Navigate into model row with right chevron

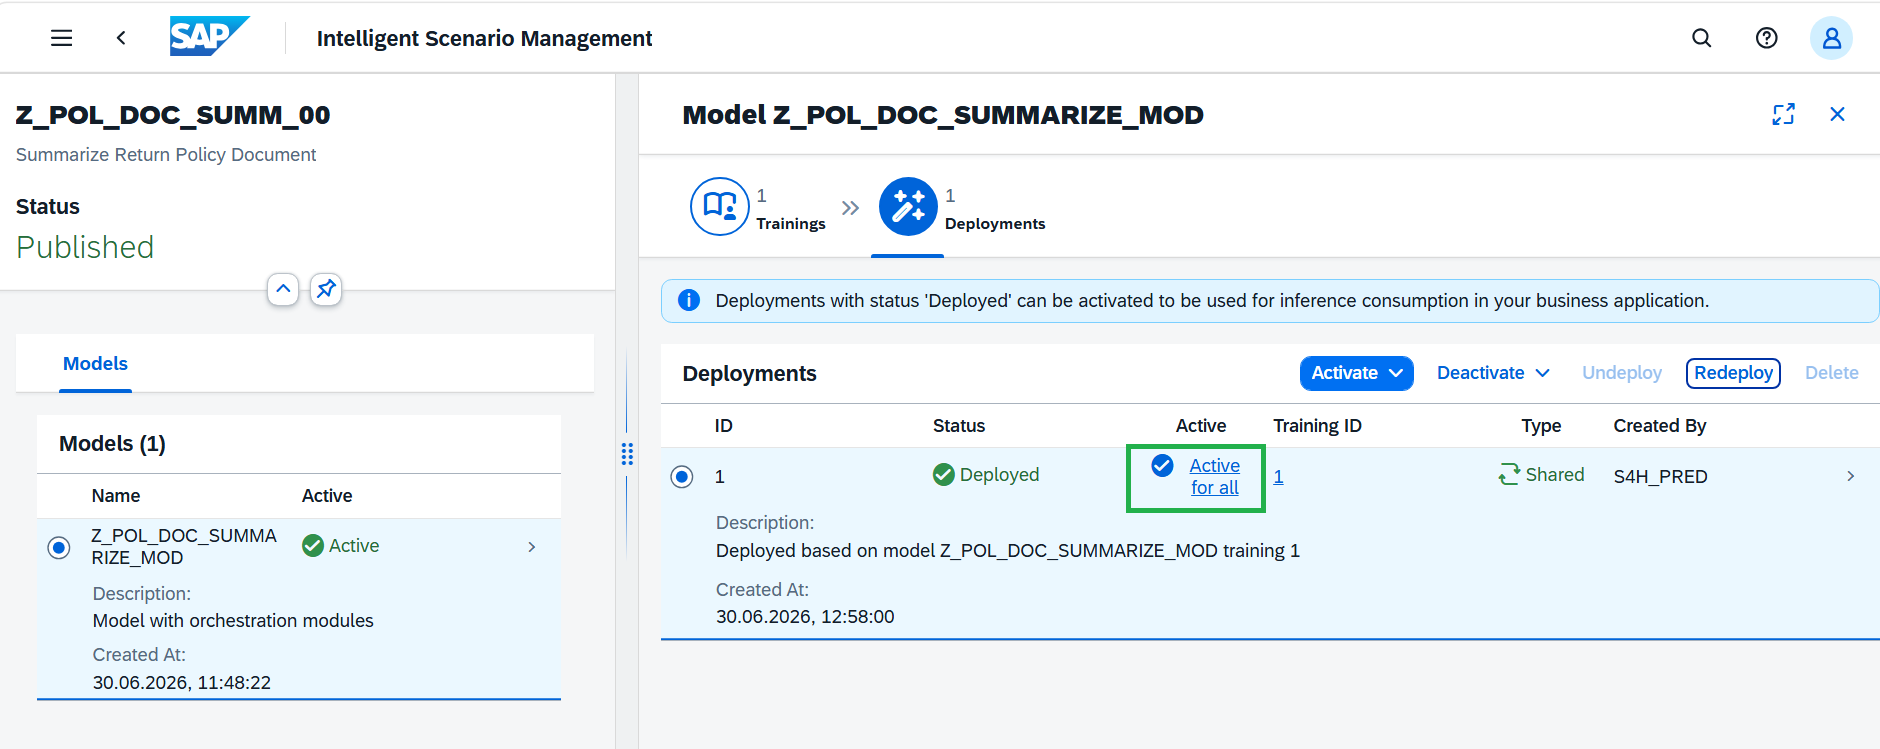click(x=531, y=547)
